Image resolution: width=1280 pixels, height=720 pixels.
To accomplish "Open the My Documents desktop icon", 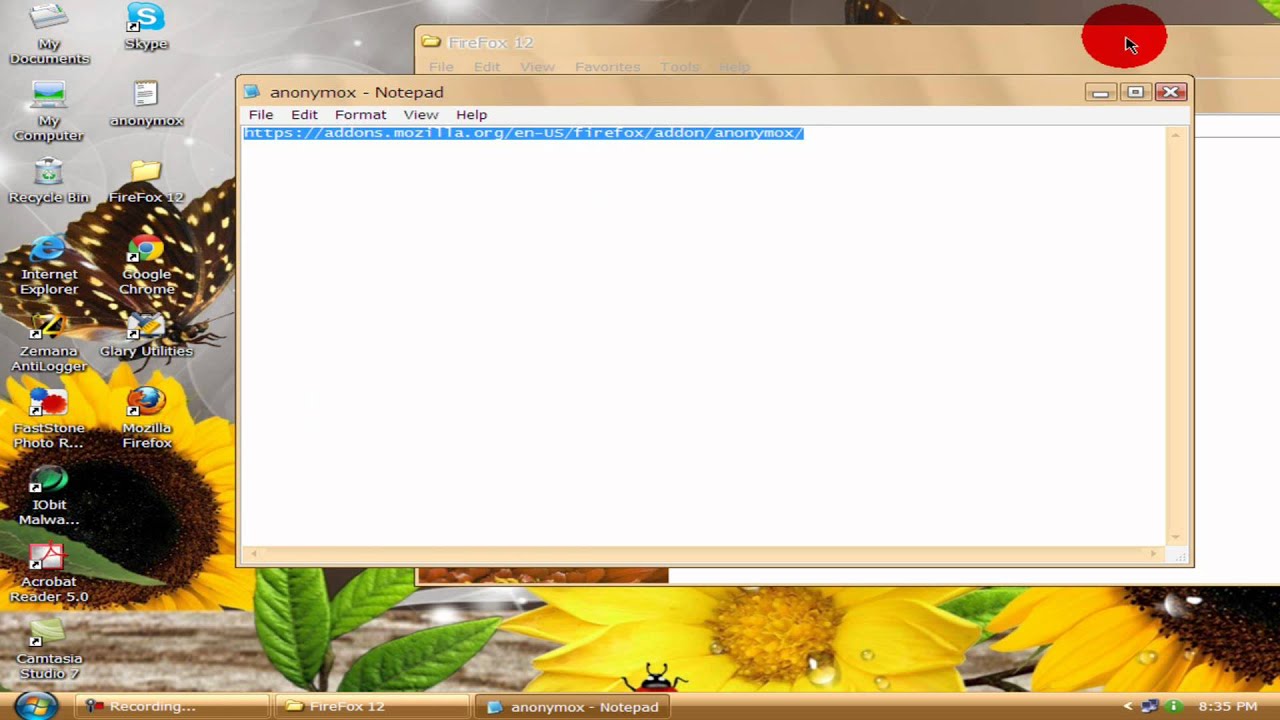I will pyautogui.click(x=49, y=34).
